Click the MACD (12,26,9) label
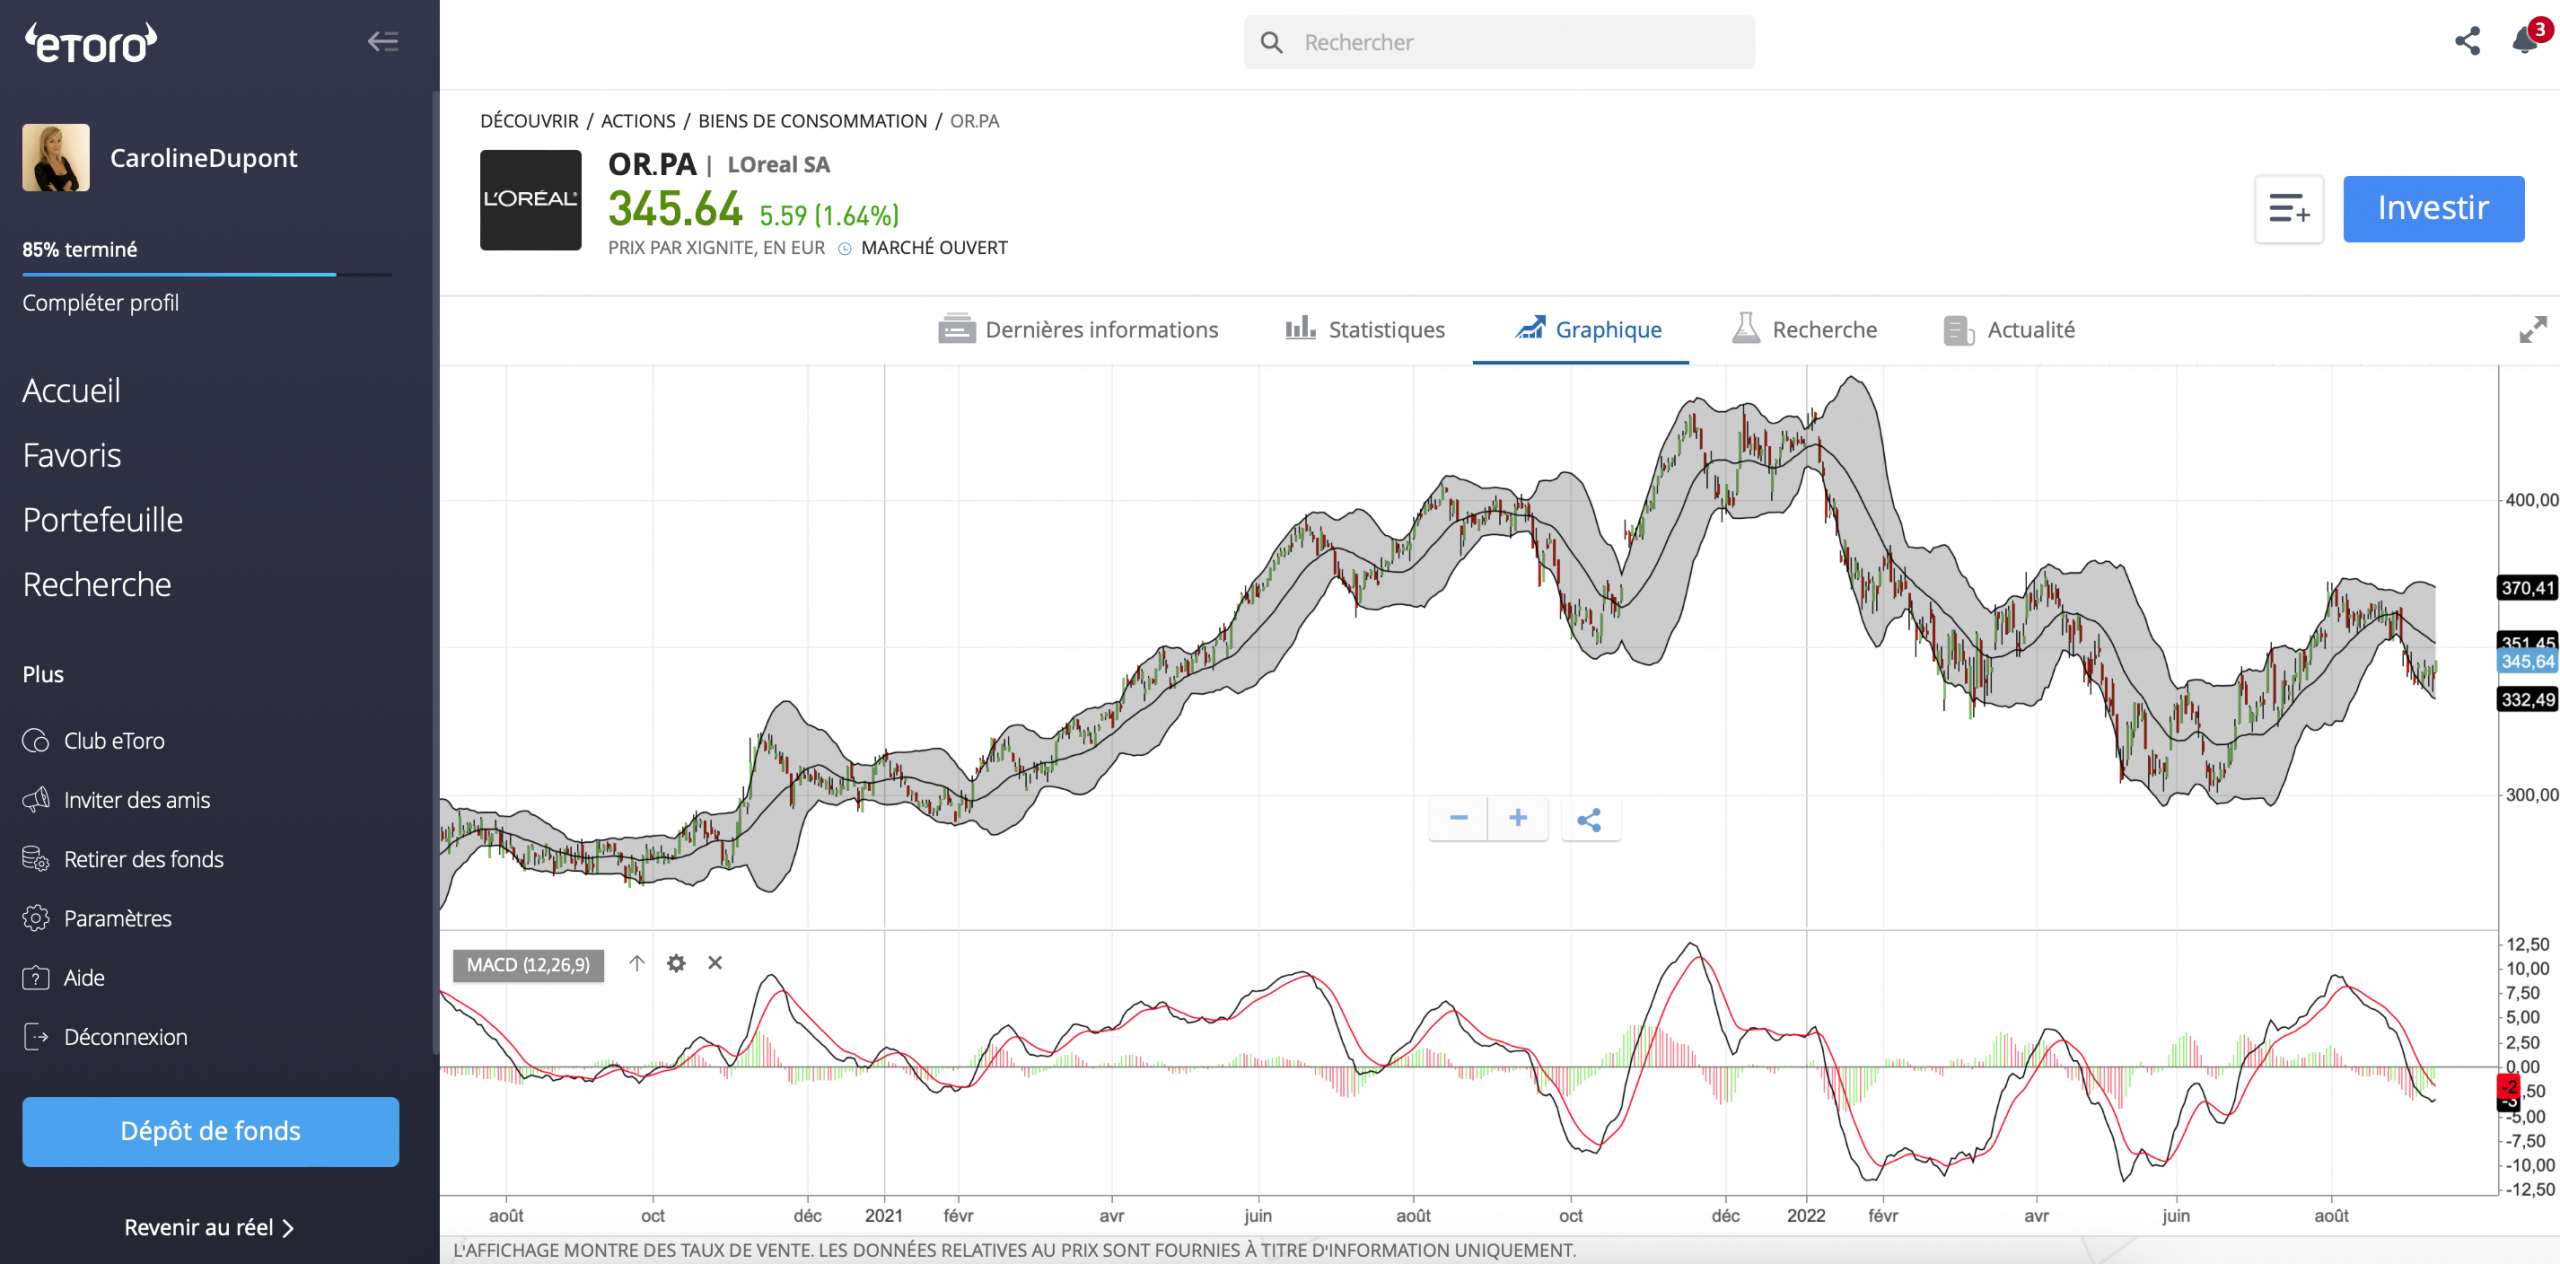 tap(528, 965)
